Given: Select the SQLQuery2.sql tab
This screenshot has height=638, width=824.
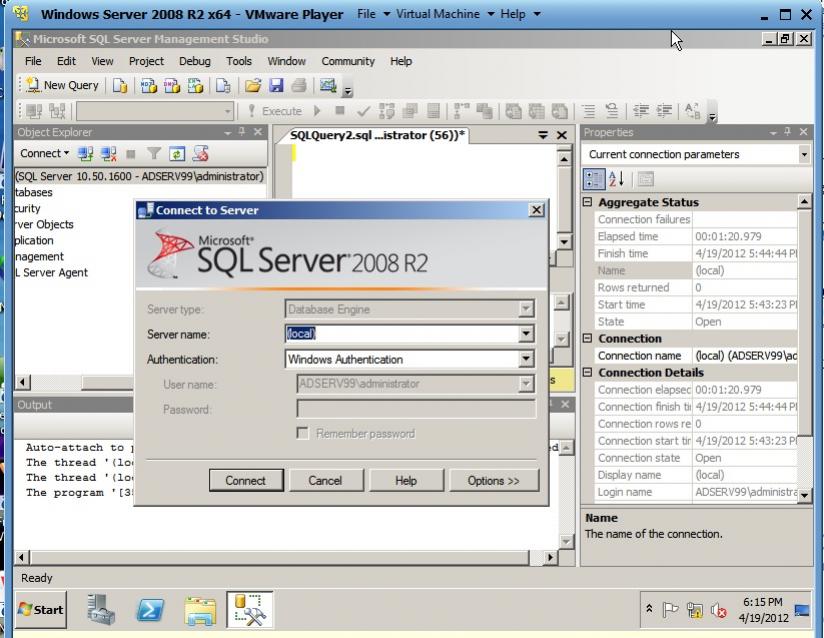Looking at the screenshot, I should [376, 135].
